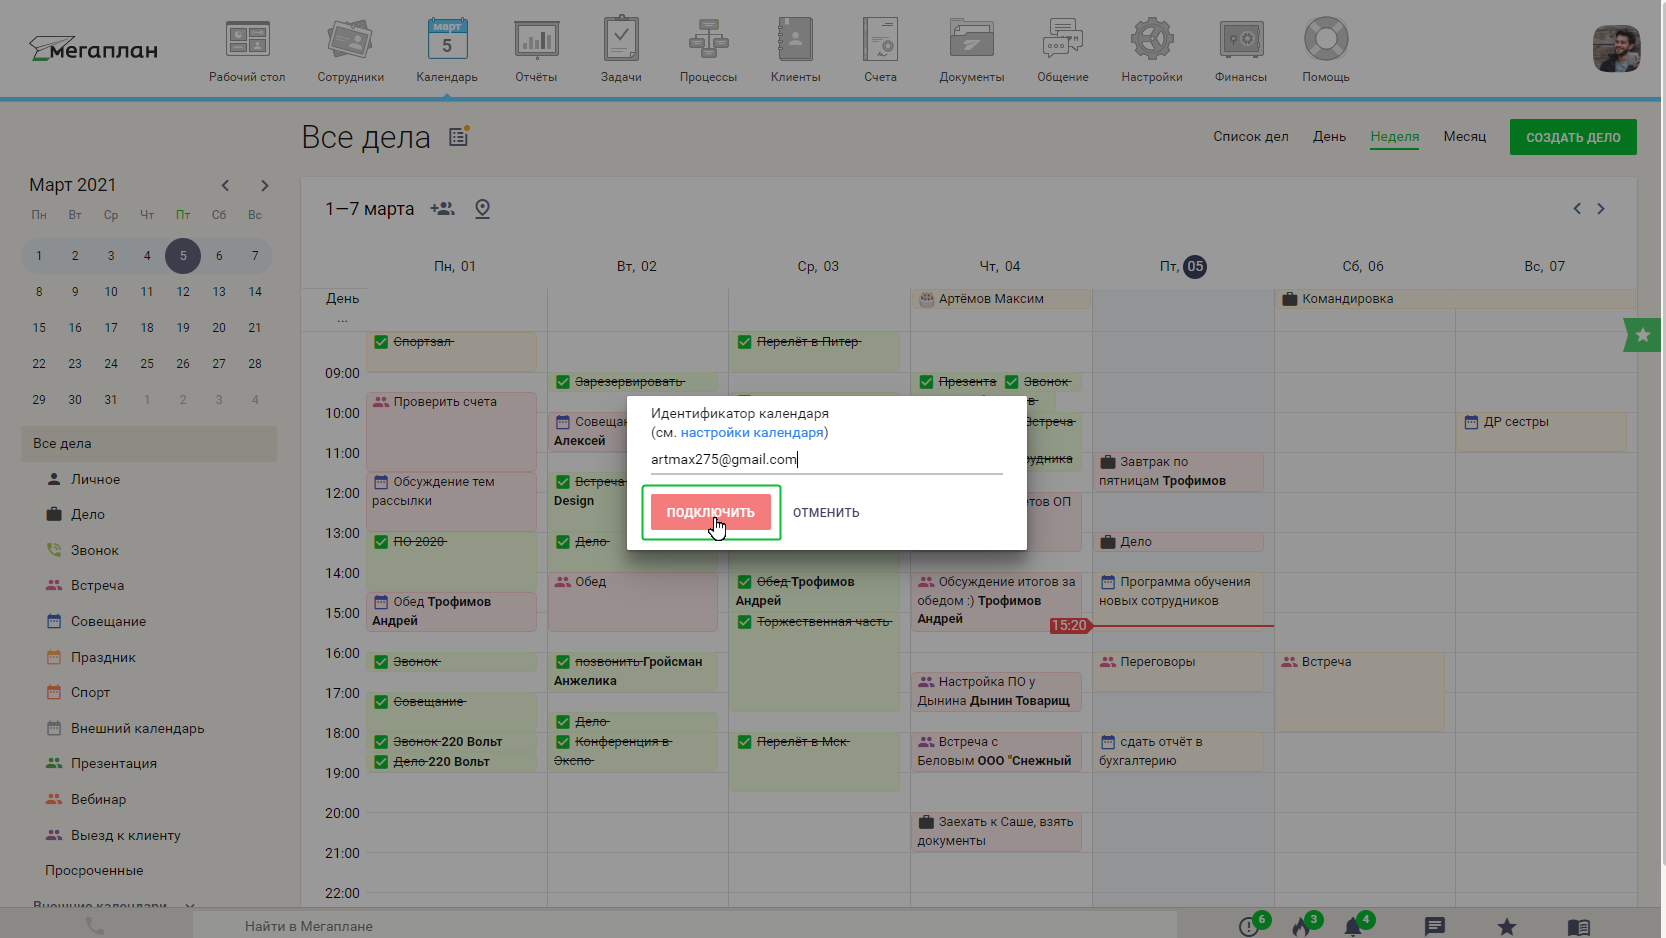Toggle the Перелёт в Питер checkbox
Viewport: 1666px width, 938px height.
click(744, 342)
